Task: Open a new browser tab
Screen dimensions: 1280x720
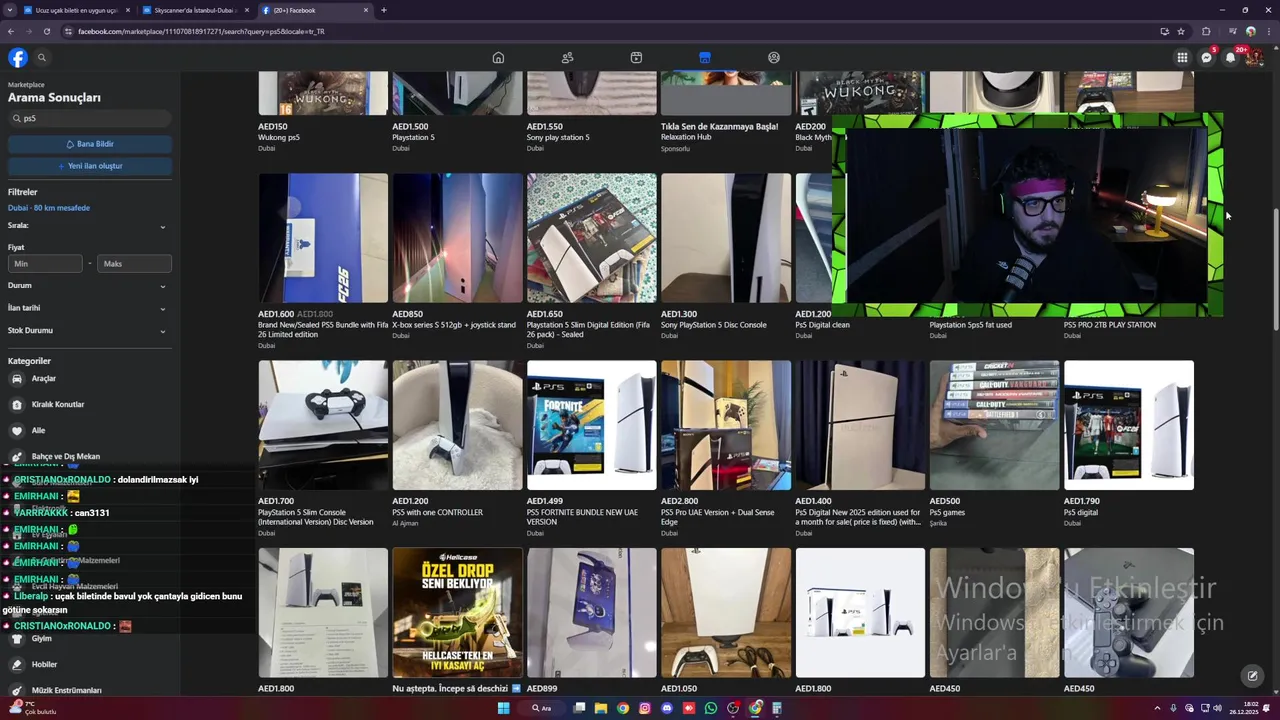Action: point(384,10)
